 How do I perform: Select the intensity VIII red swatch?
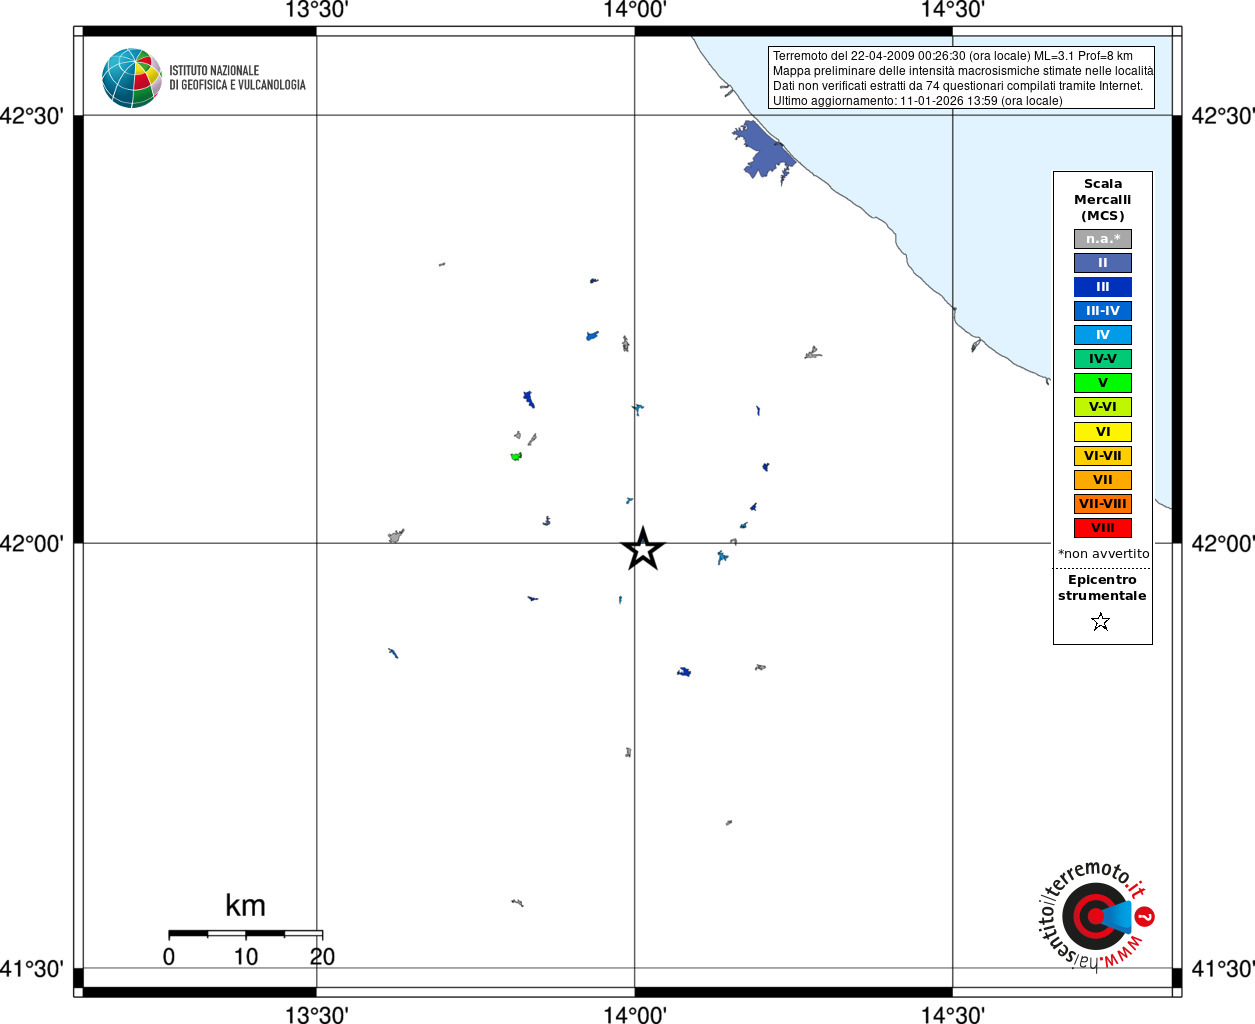pos(1103,528)
